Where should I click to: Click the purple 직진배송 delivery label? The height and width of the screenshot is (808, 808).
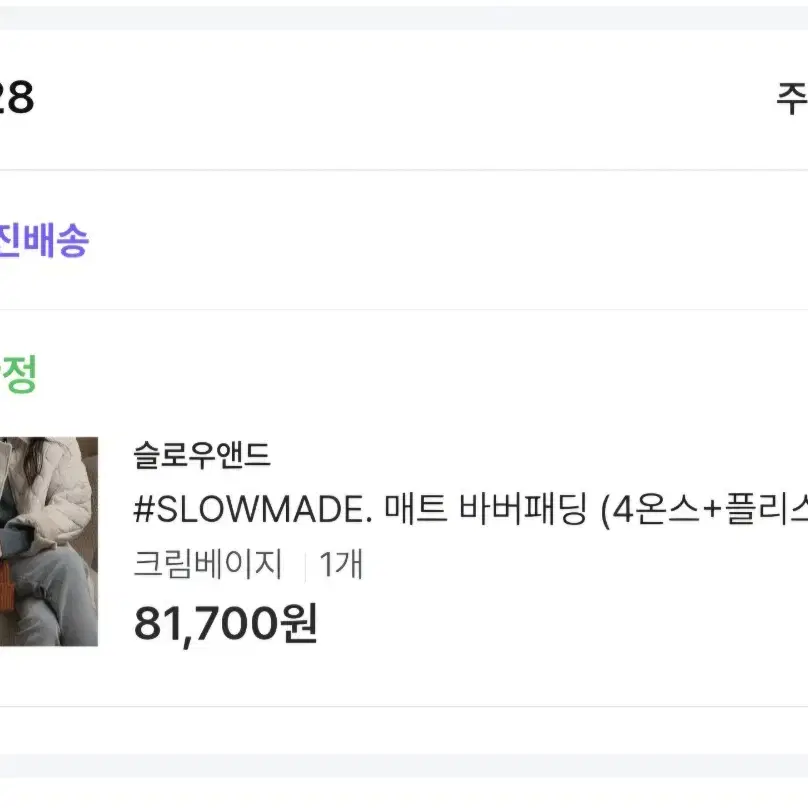tap(44, 240)
